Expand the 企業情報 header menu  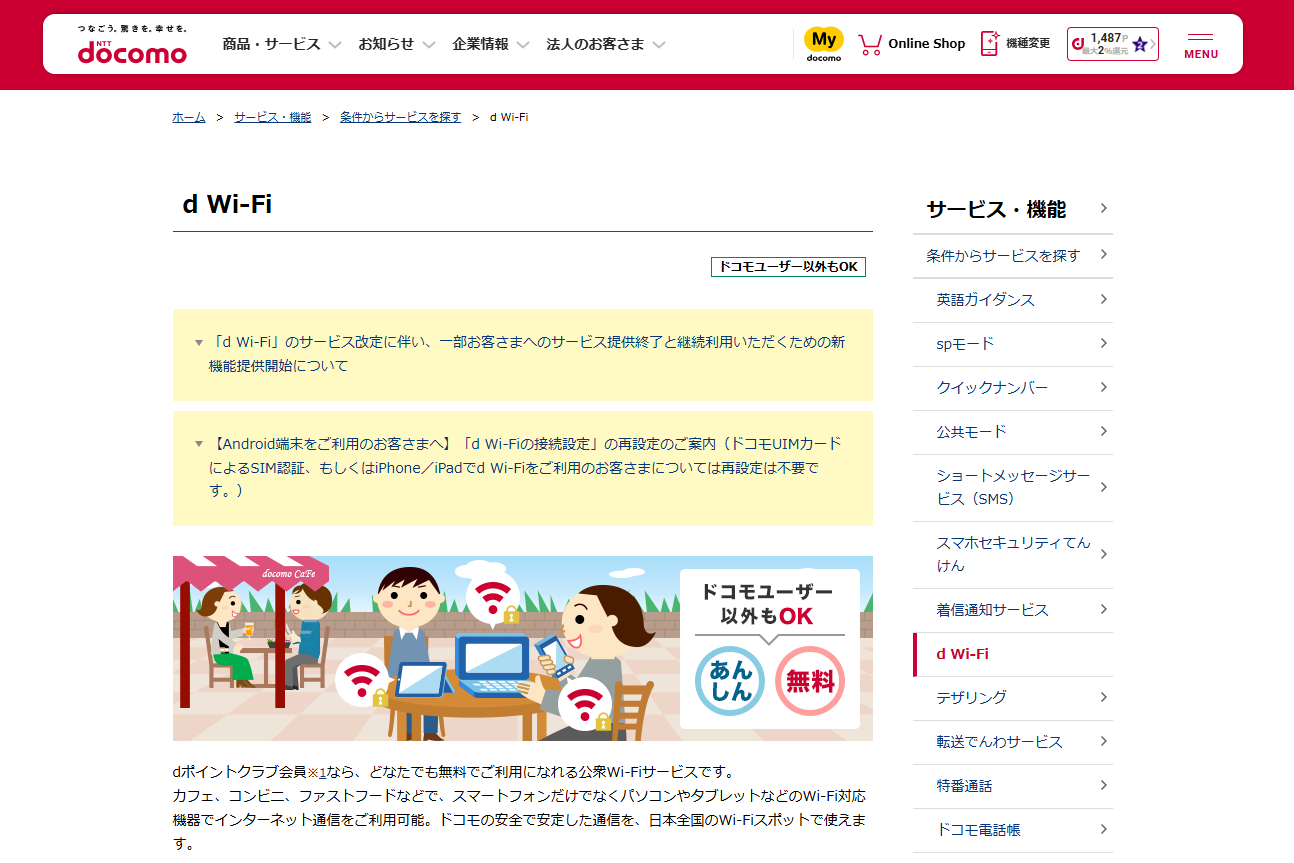pos(491,44)
